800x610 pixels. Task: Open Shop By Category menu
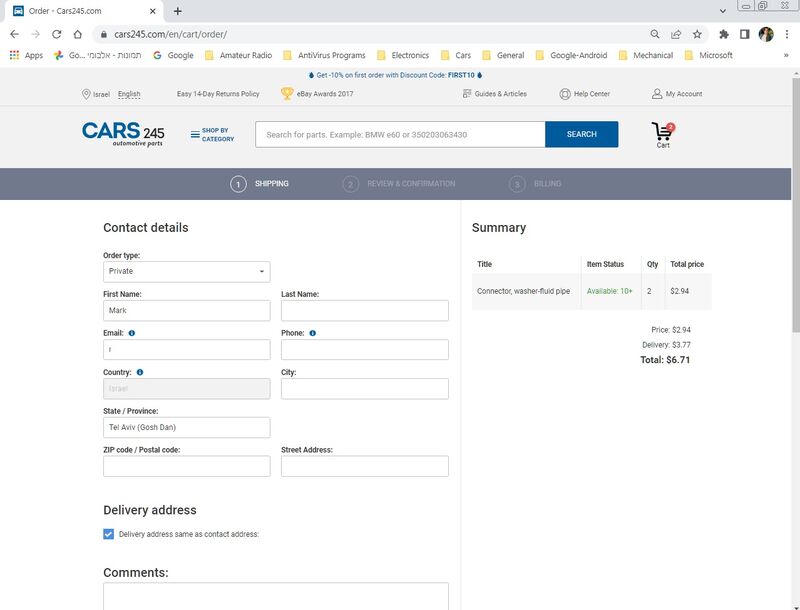pos(212,135)
